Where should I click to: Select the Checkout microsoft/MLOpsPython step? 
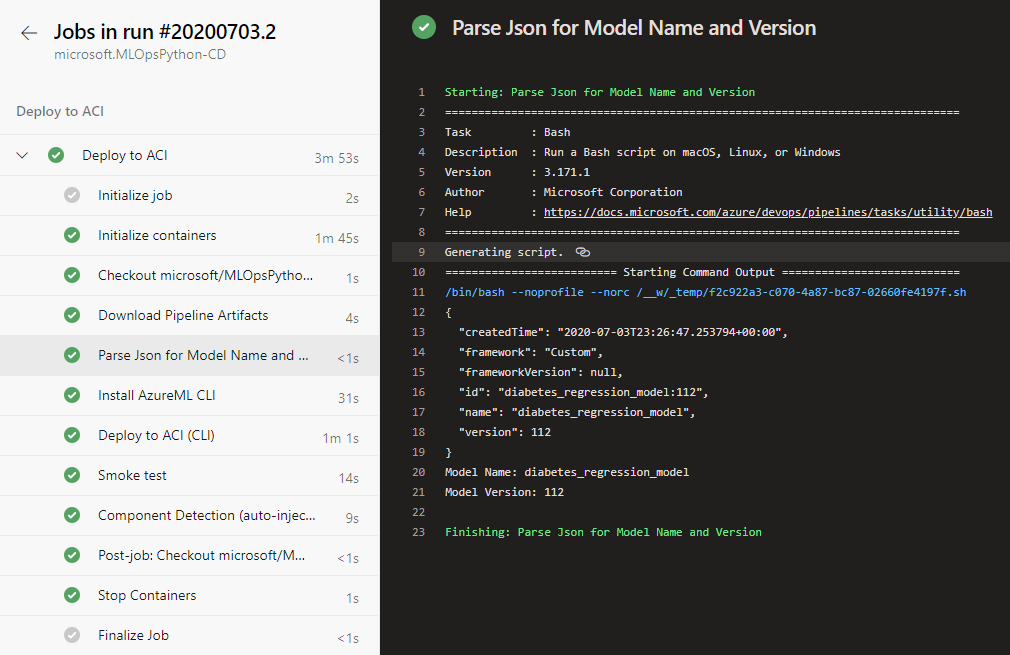pos(205,275)
